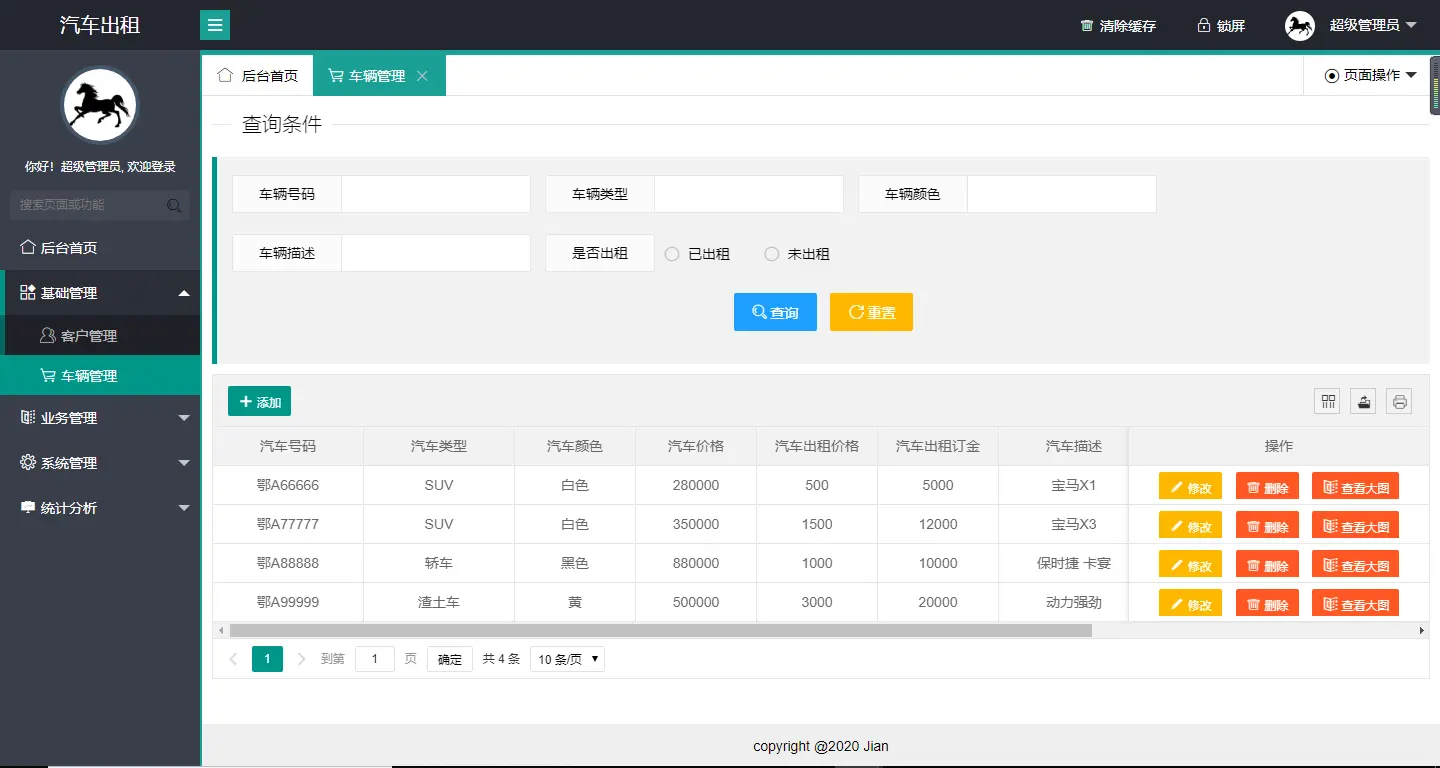Click 查看大图 for 鄂A99999
The width and height of the screenshot is (1440, 768).
[x=1355, y=603]
